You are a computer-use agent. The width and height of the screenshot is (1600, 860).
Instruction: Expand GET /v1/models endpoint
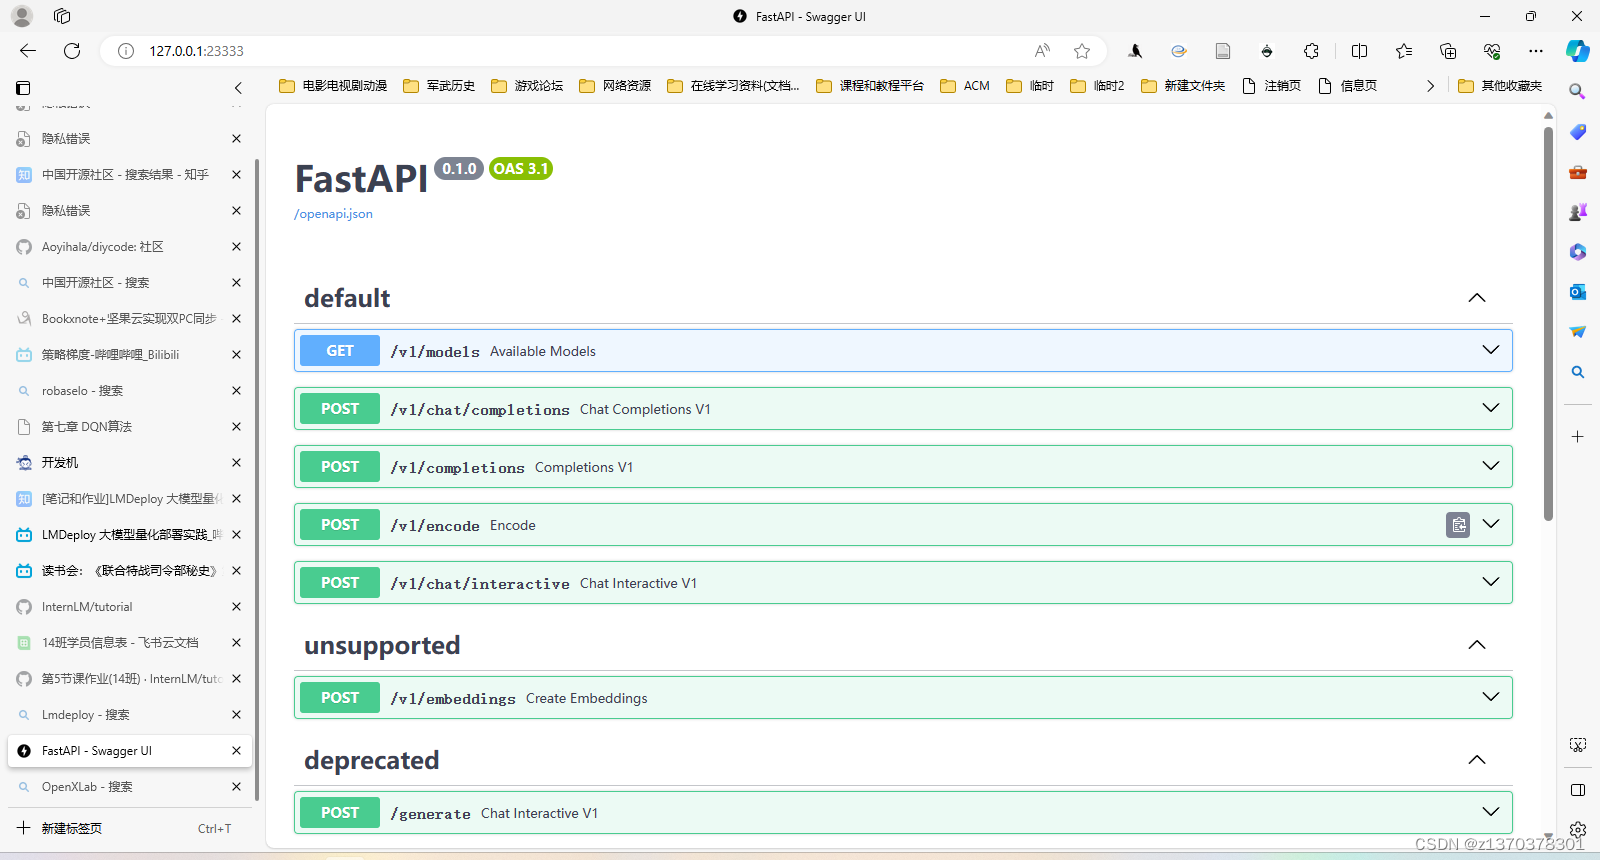tap(1491, 350)
